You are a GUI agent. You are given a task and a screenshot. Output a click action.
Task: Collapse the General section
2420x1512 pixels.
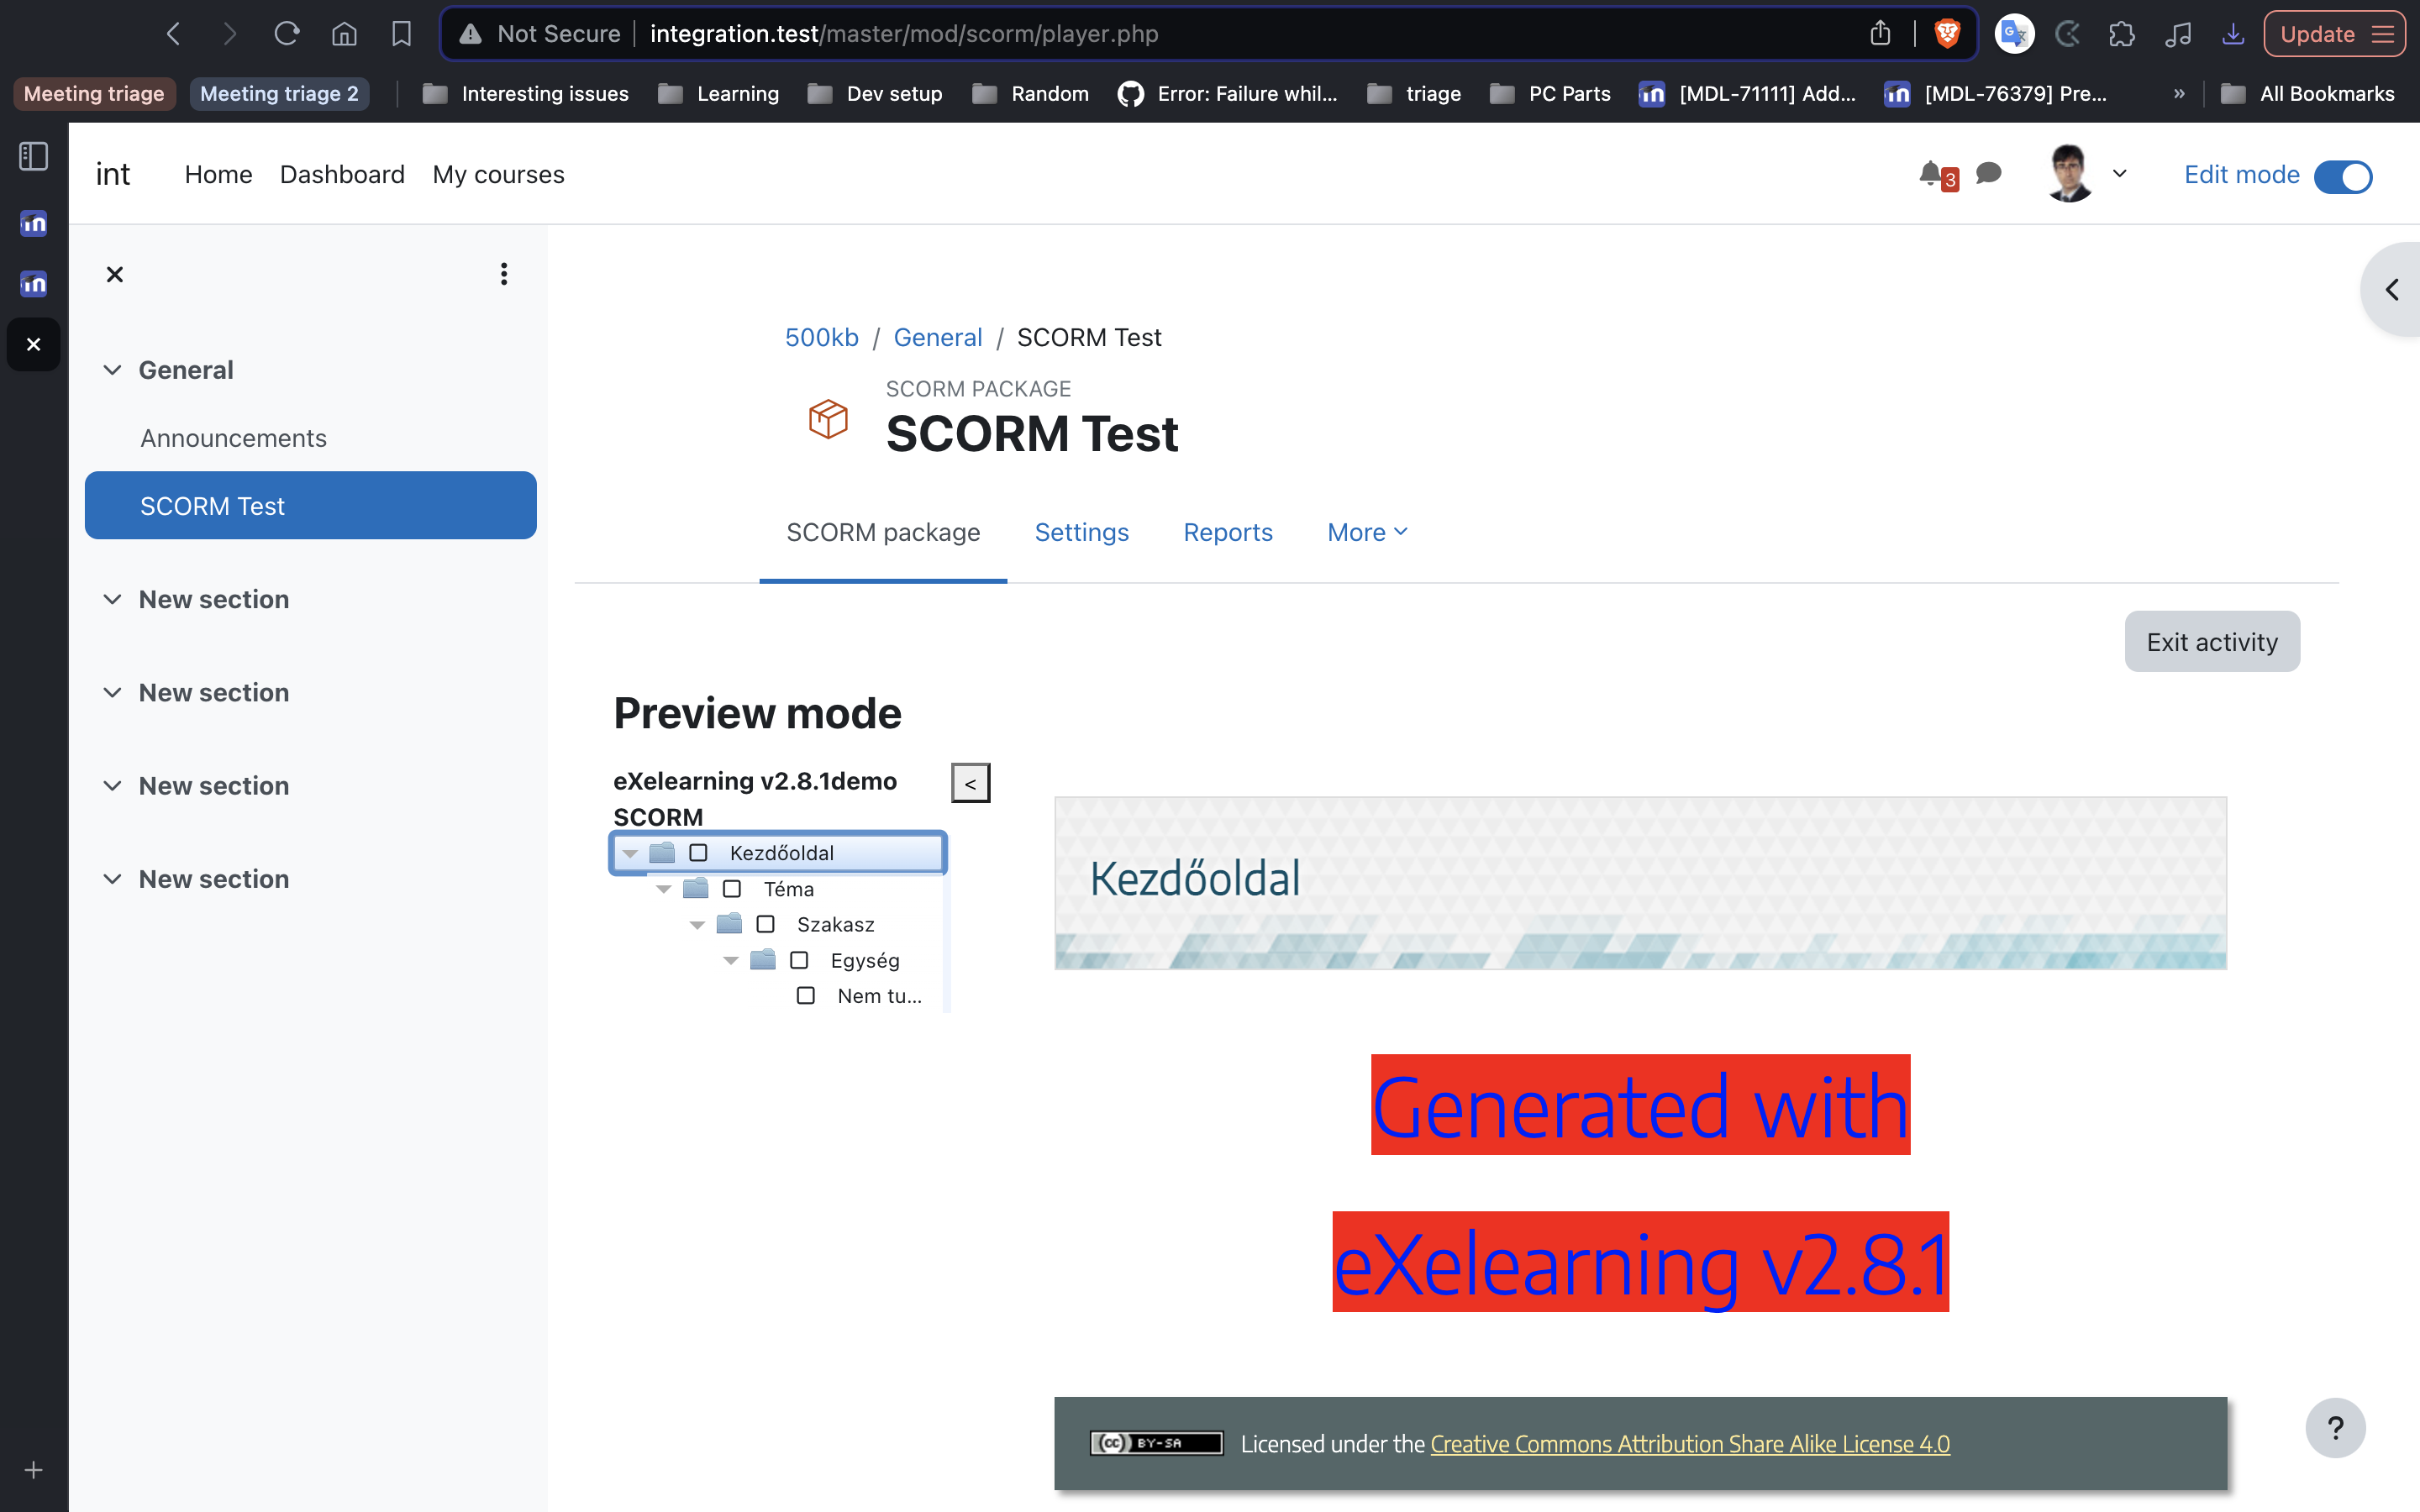click(x=113, y=370)
